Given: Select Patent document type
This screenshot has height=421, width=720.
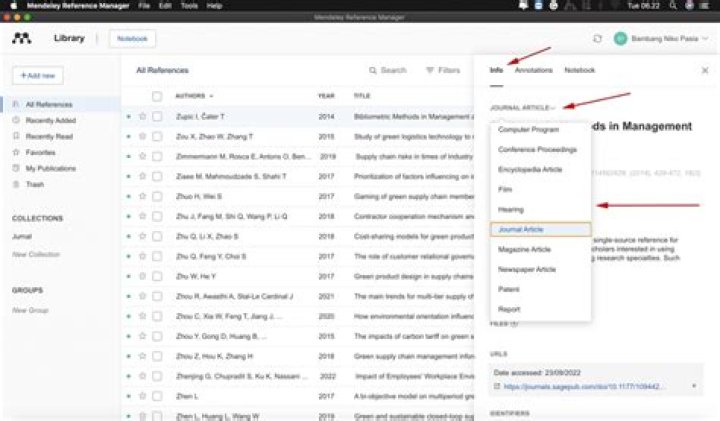Looking at the screenshot, I should pyautogui.click(x=540, y=289).
